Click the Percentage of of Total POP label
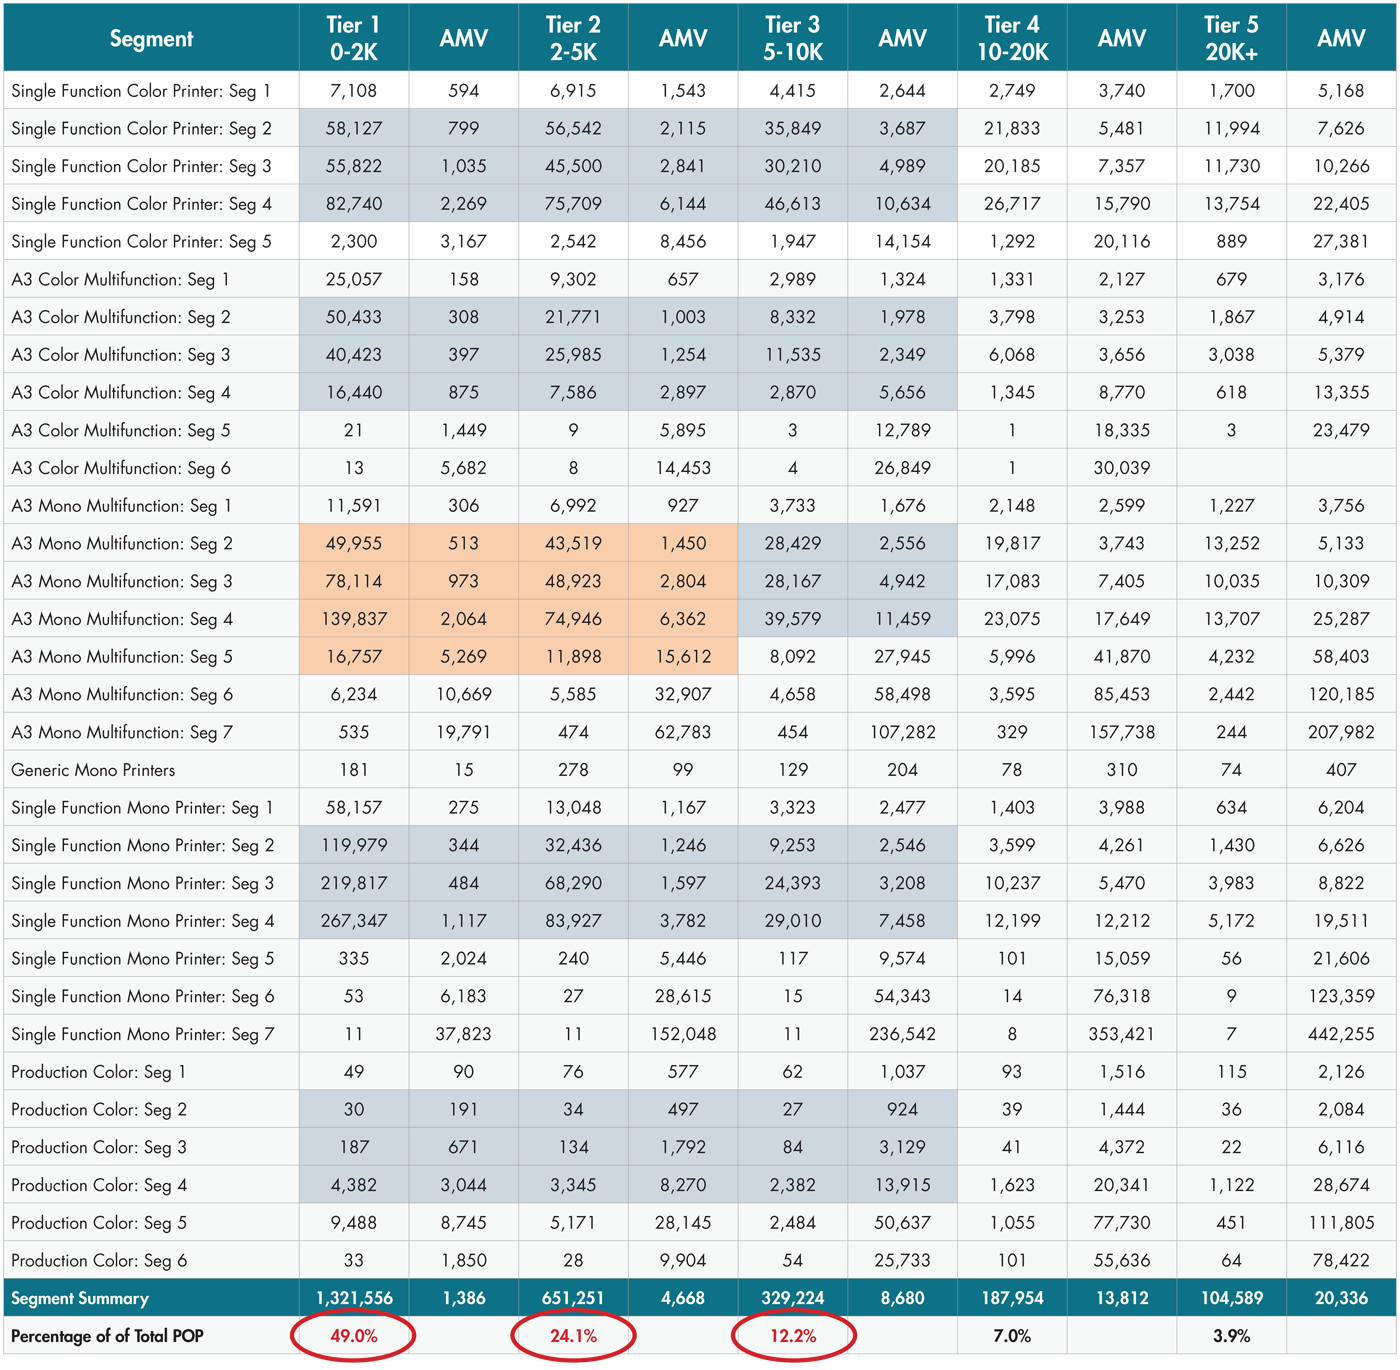 (x=107, y=1336)
